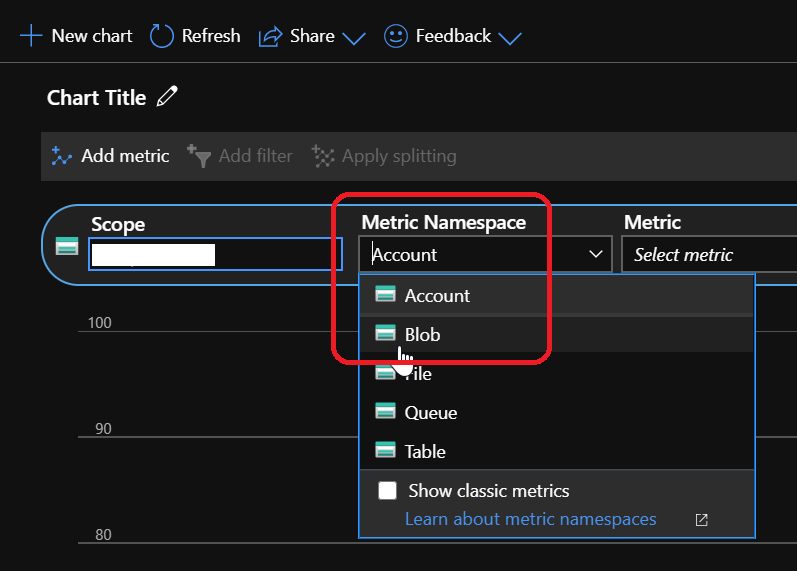Edit chart title using pencil icon
Image resolution: width=797 pixels, height=571 pixels.
[x=167, y=97]
